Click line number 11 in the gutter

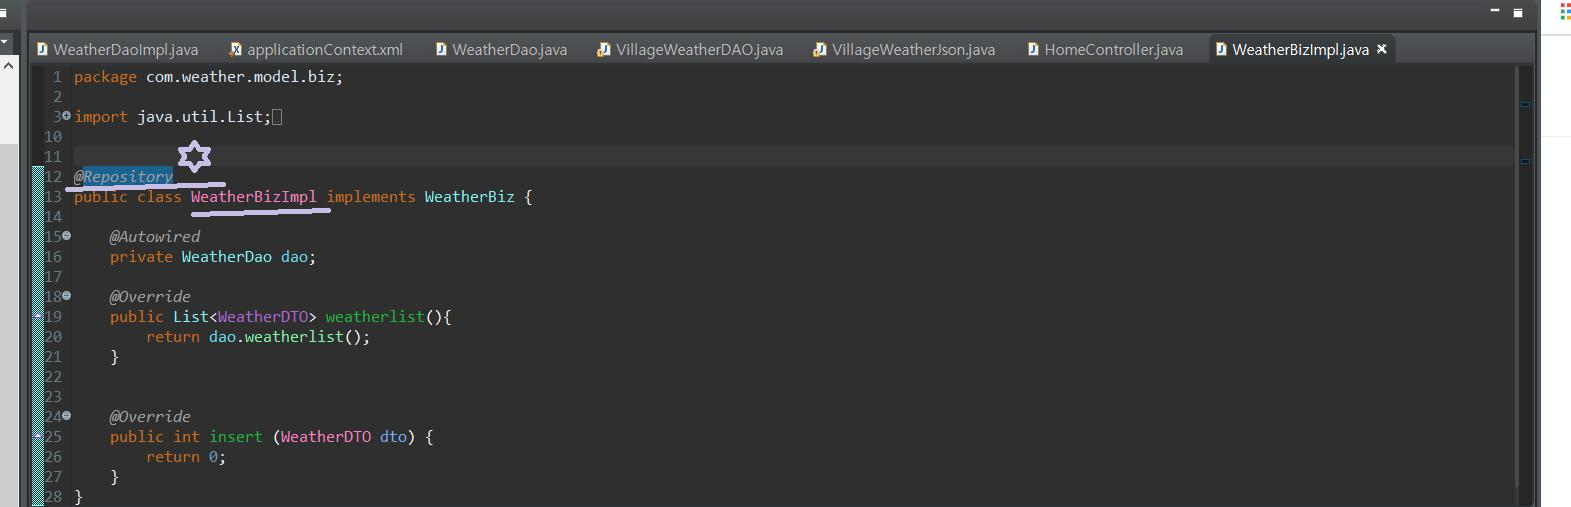point(53,157)
